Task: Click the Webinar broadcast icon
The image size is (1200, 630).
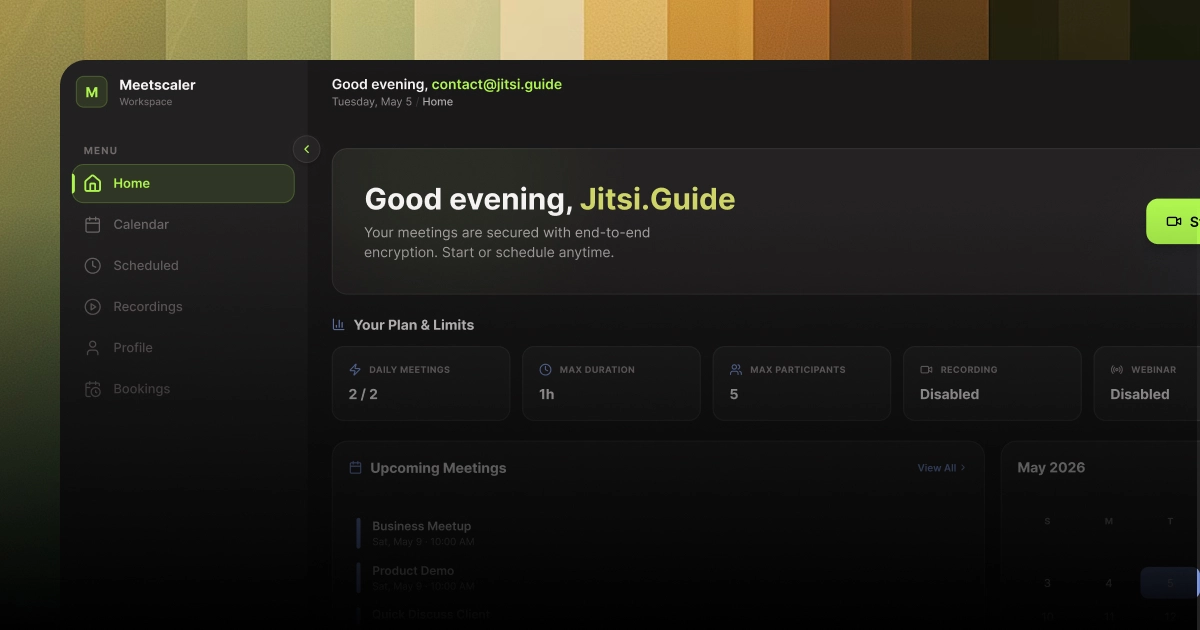Action: tap(1117, 370)
